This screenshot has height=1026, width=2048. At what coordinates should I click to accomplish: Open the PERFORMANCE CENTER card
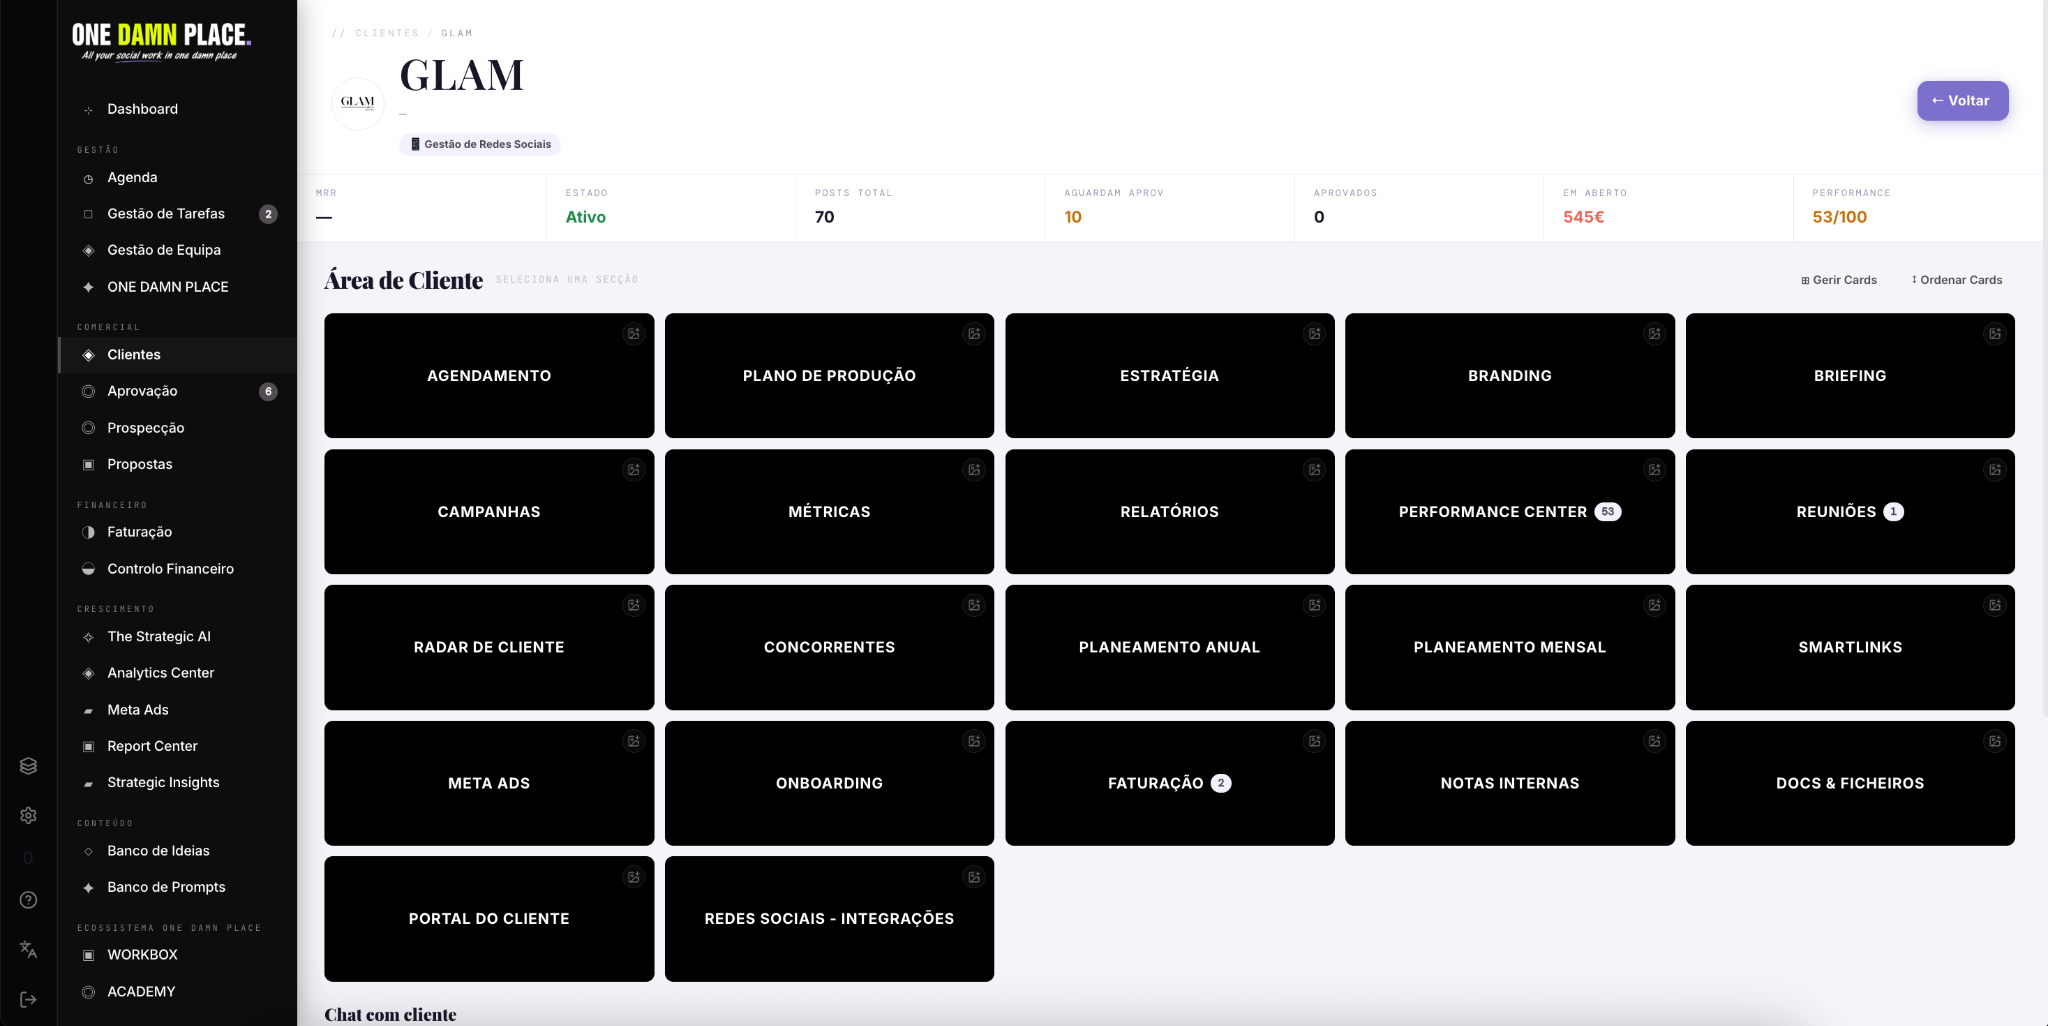[1510, 512]
